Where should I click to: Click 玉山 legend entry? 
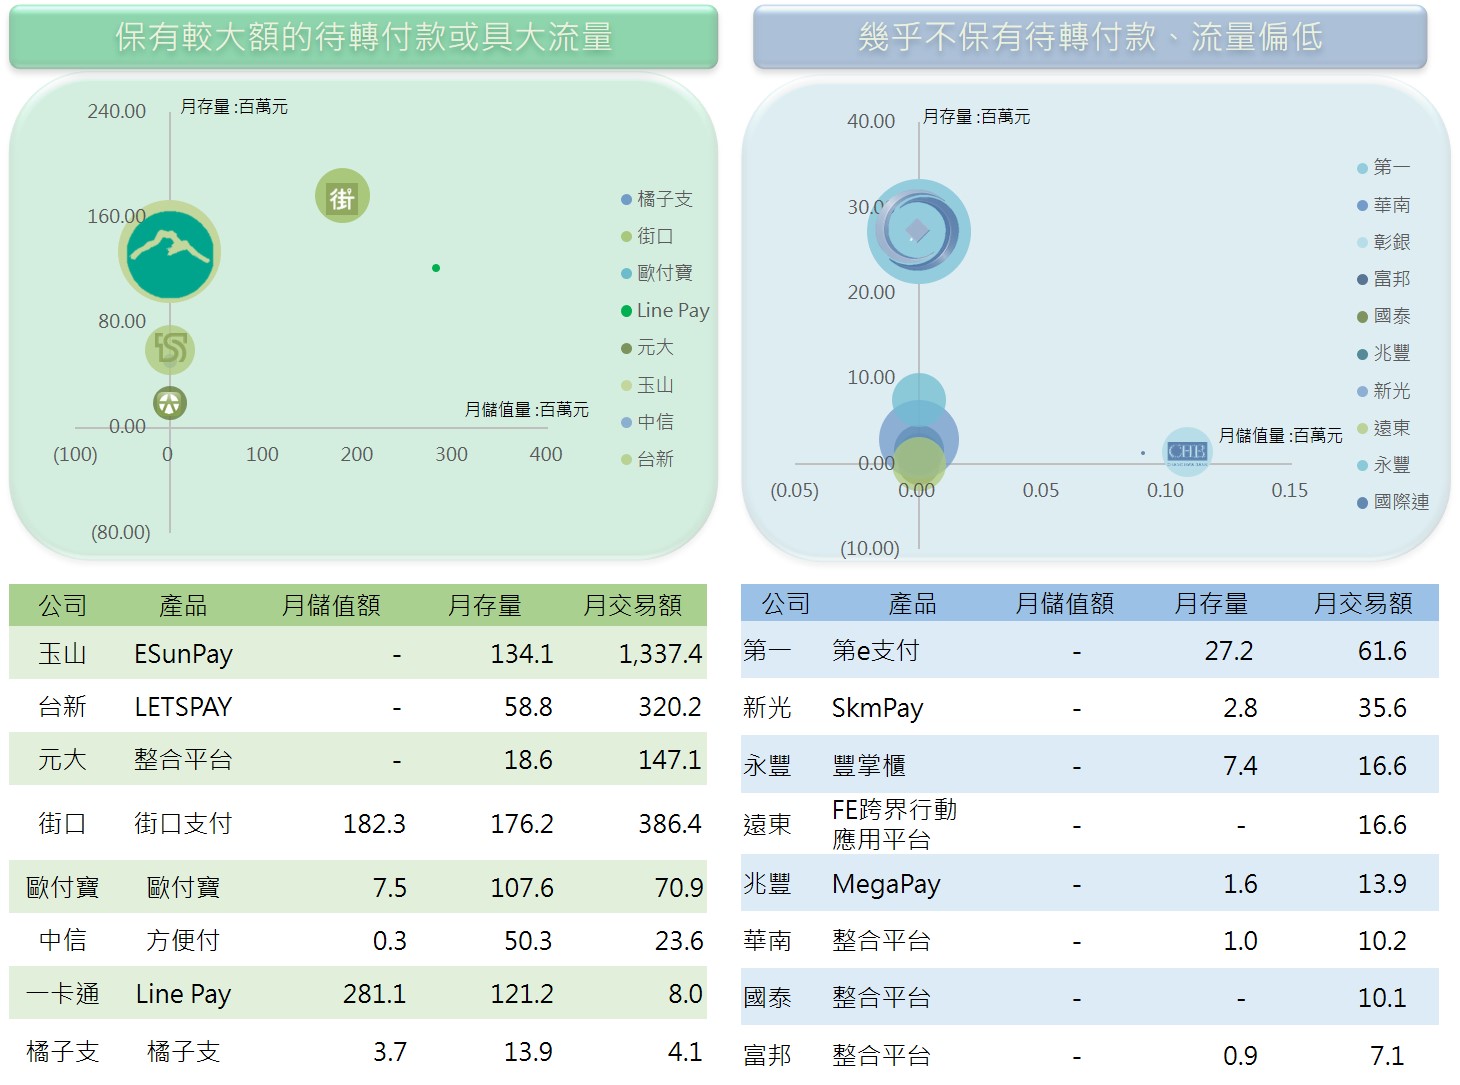pos(647,385)
